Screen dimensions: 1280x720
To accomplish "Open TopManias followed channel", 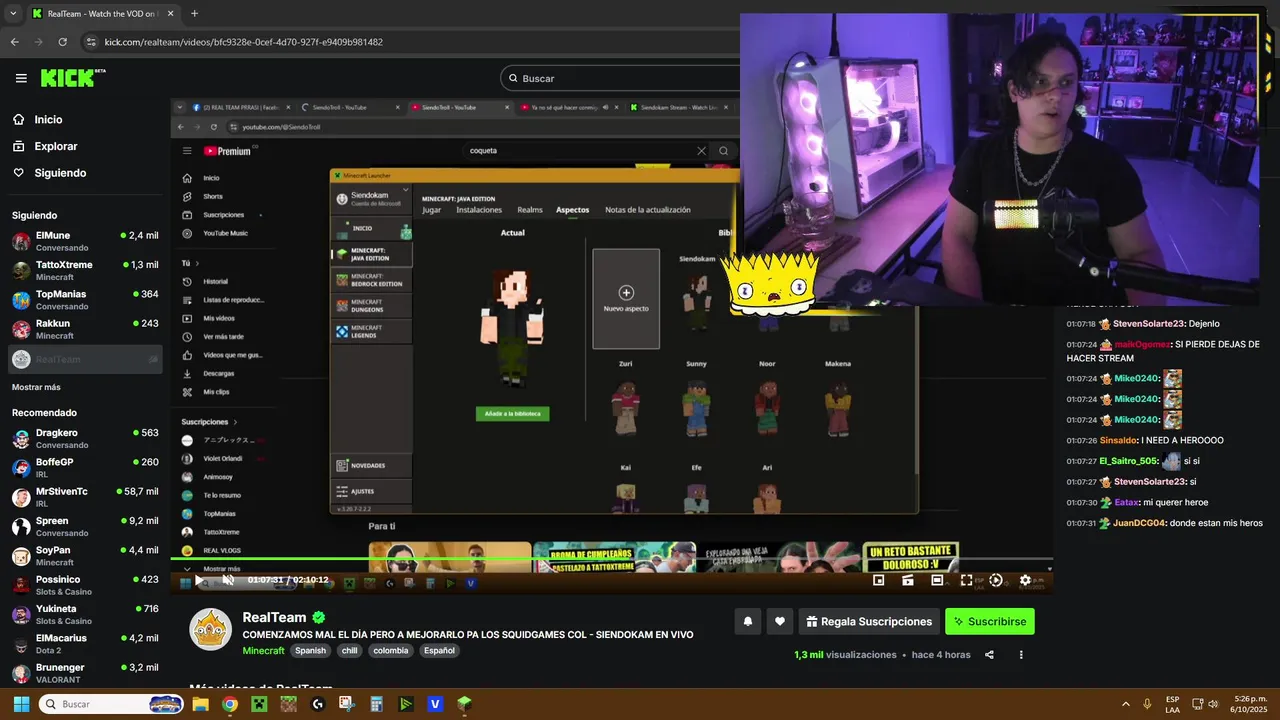I will tap(85, 300).
